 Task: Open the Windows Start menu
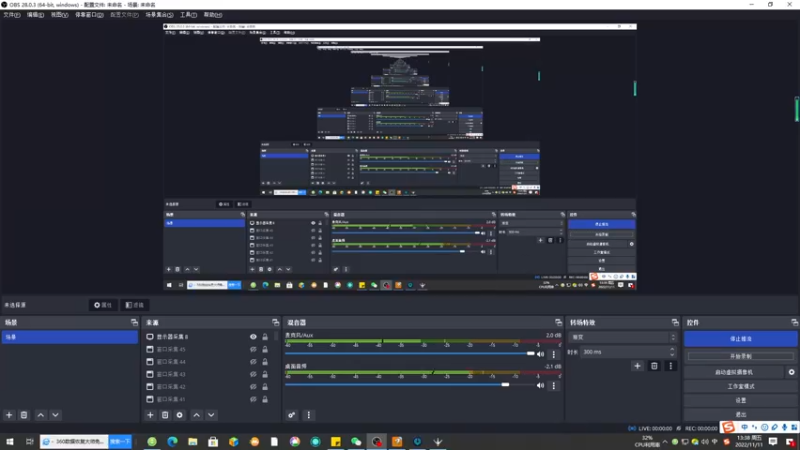(10, 441)
